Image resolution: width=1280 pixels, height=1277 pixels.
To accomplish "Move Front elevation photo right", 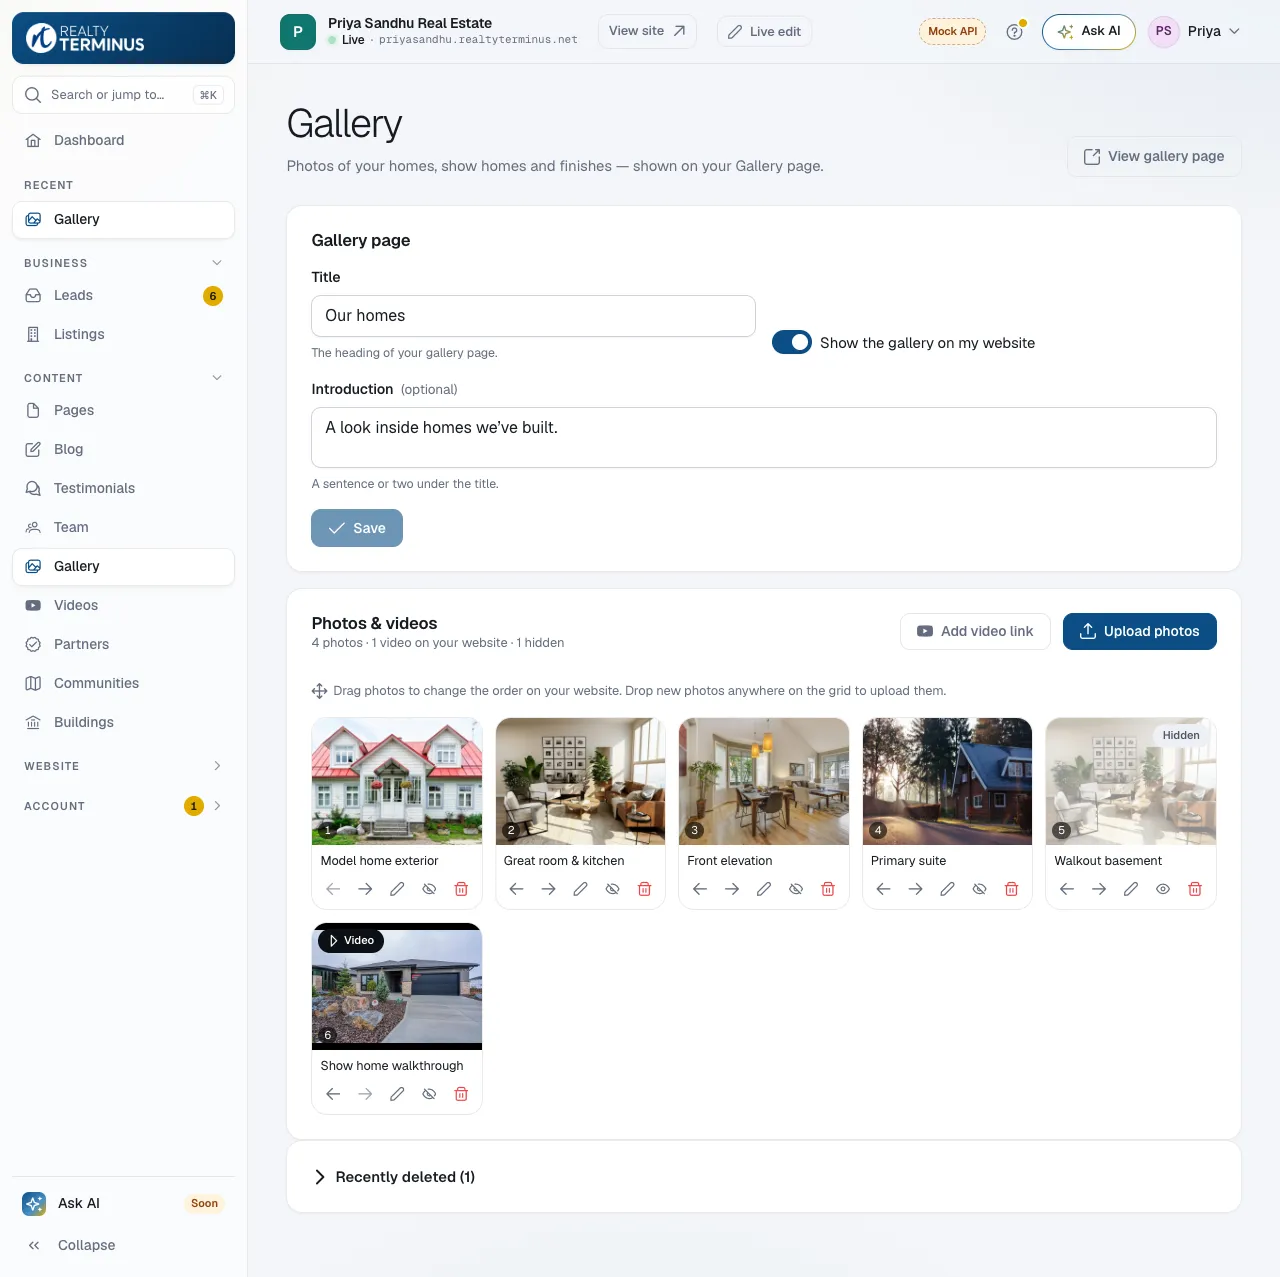I will click(732, 889).
